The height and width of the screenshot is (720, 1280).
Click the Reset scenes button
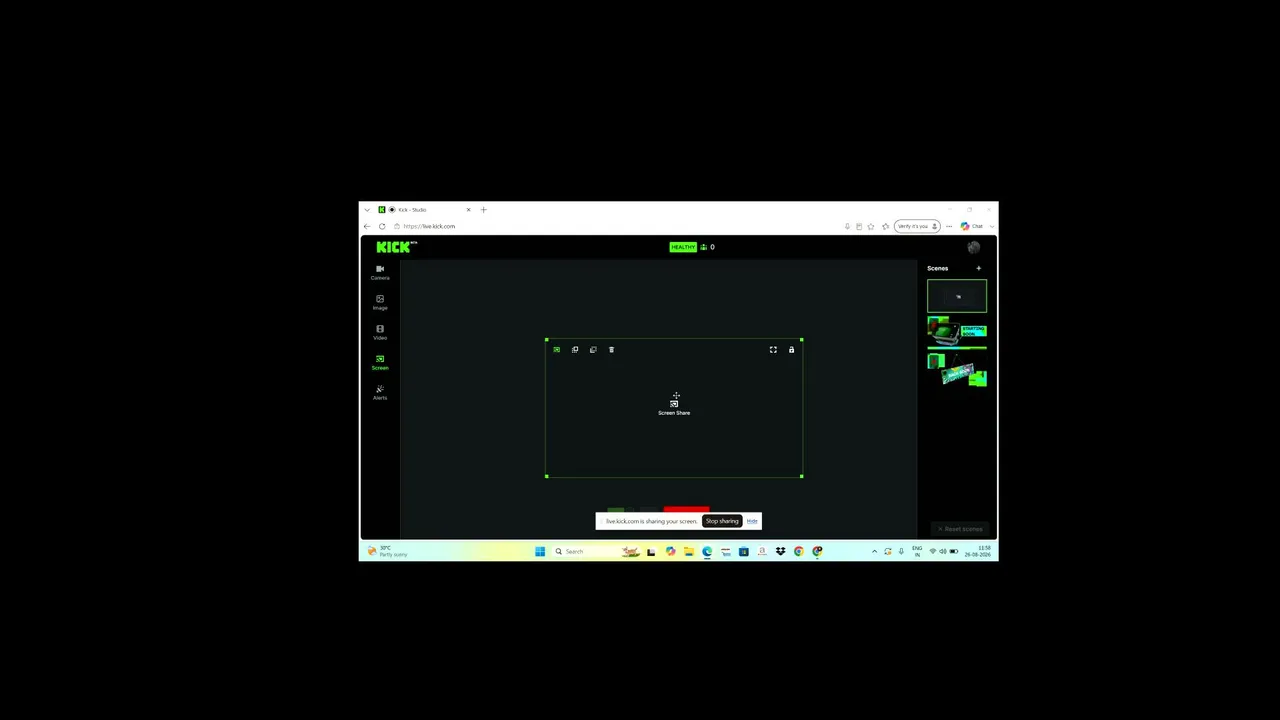tap(960, 529)
